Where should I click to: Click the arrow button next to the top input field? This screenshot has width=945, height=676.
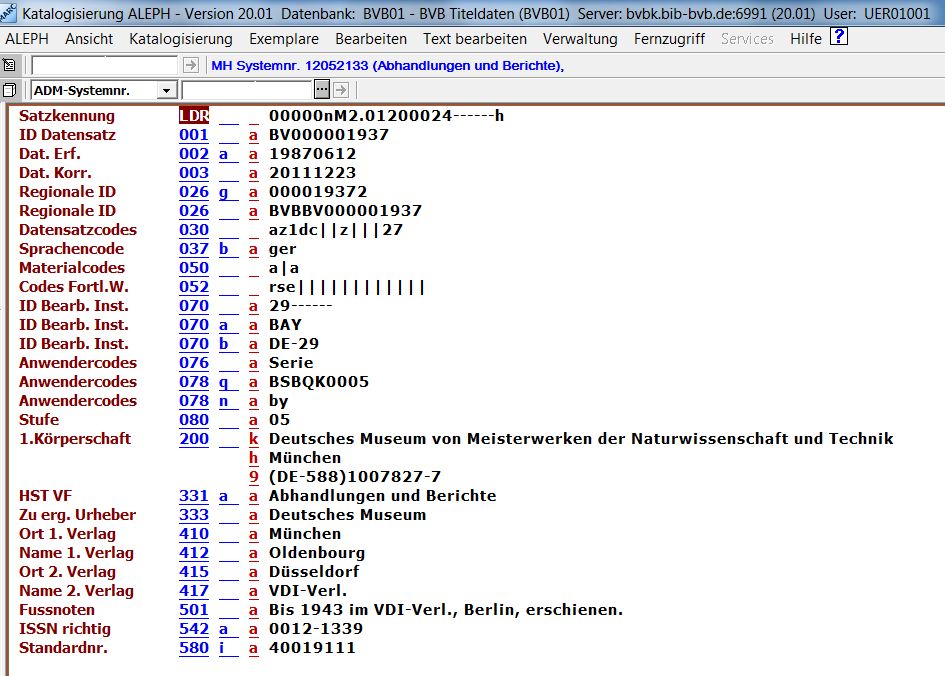(191, 65)
